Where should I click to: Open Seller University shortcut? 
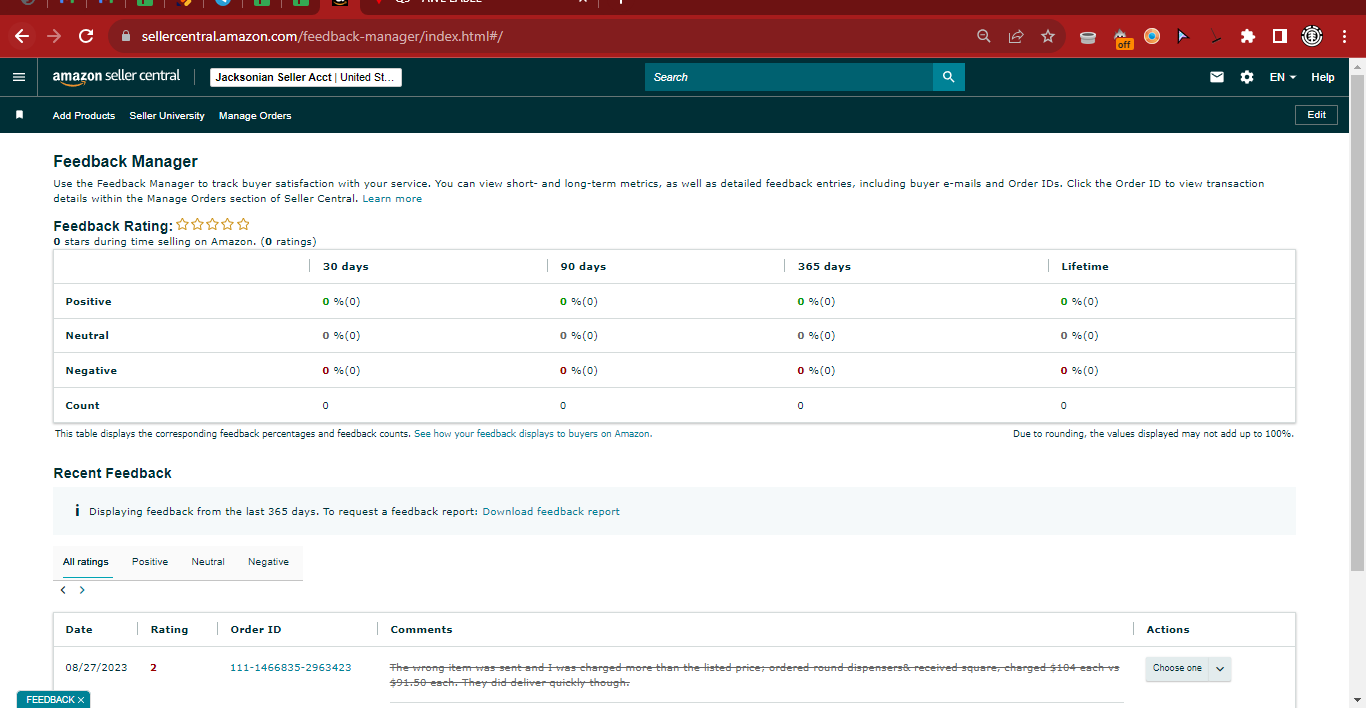click(x=167, y=116)
